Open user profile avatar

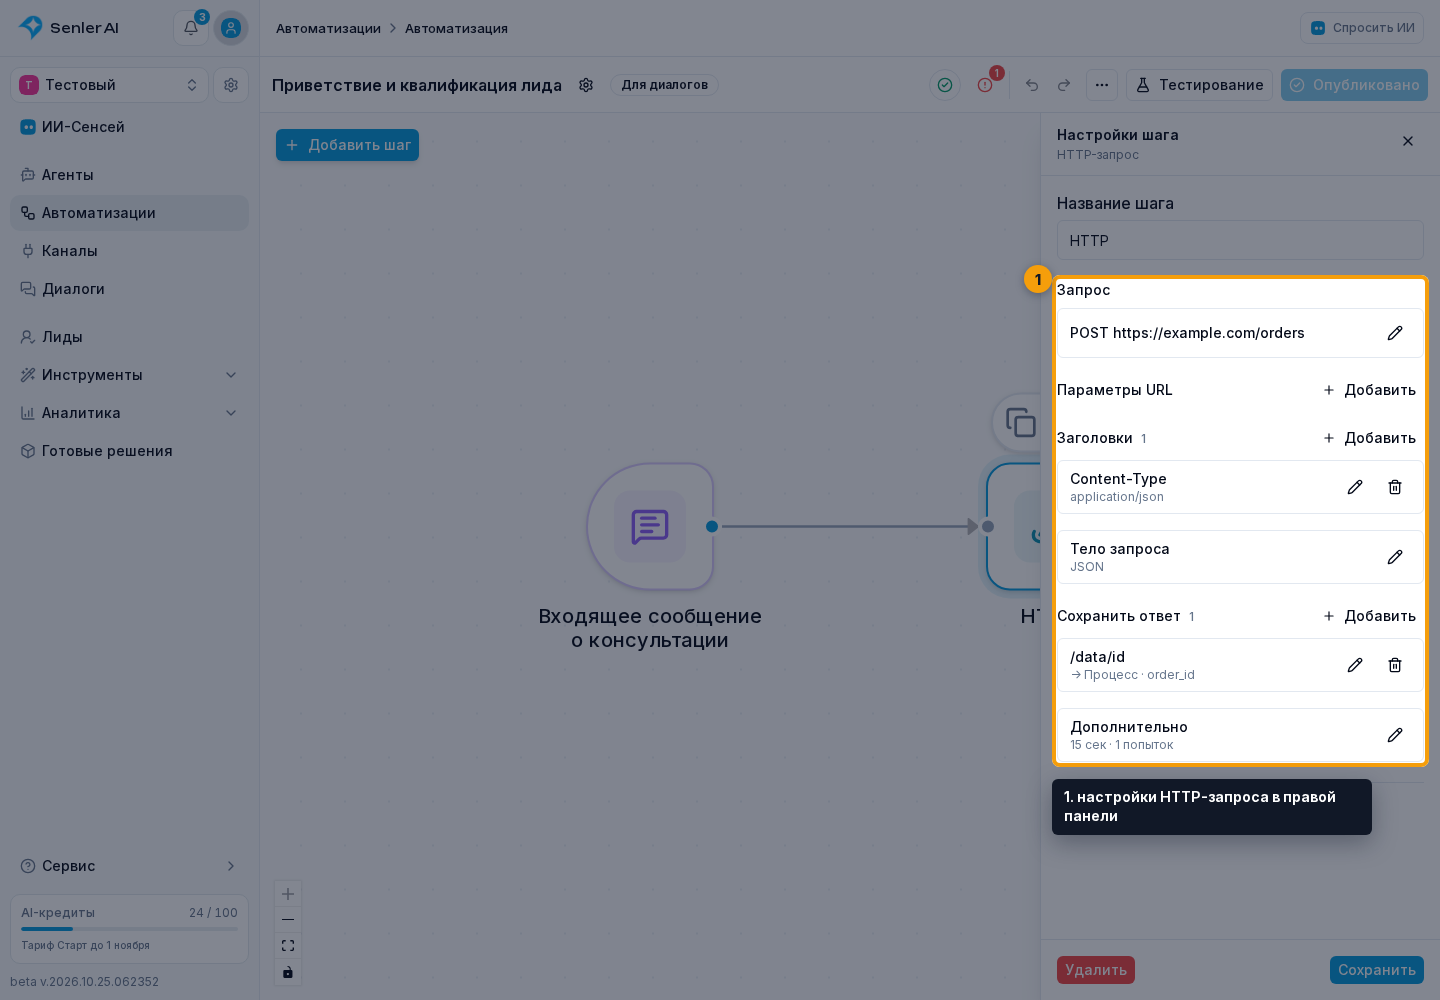(x=231, y=28)
